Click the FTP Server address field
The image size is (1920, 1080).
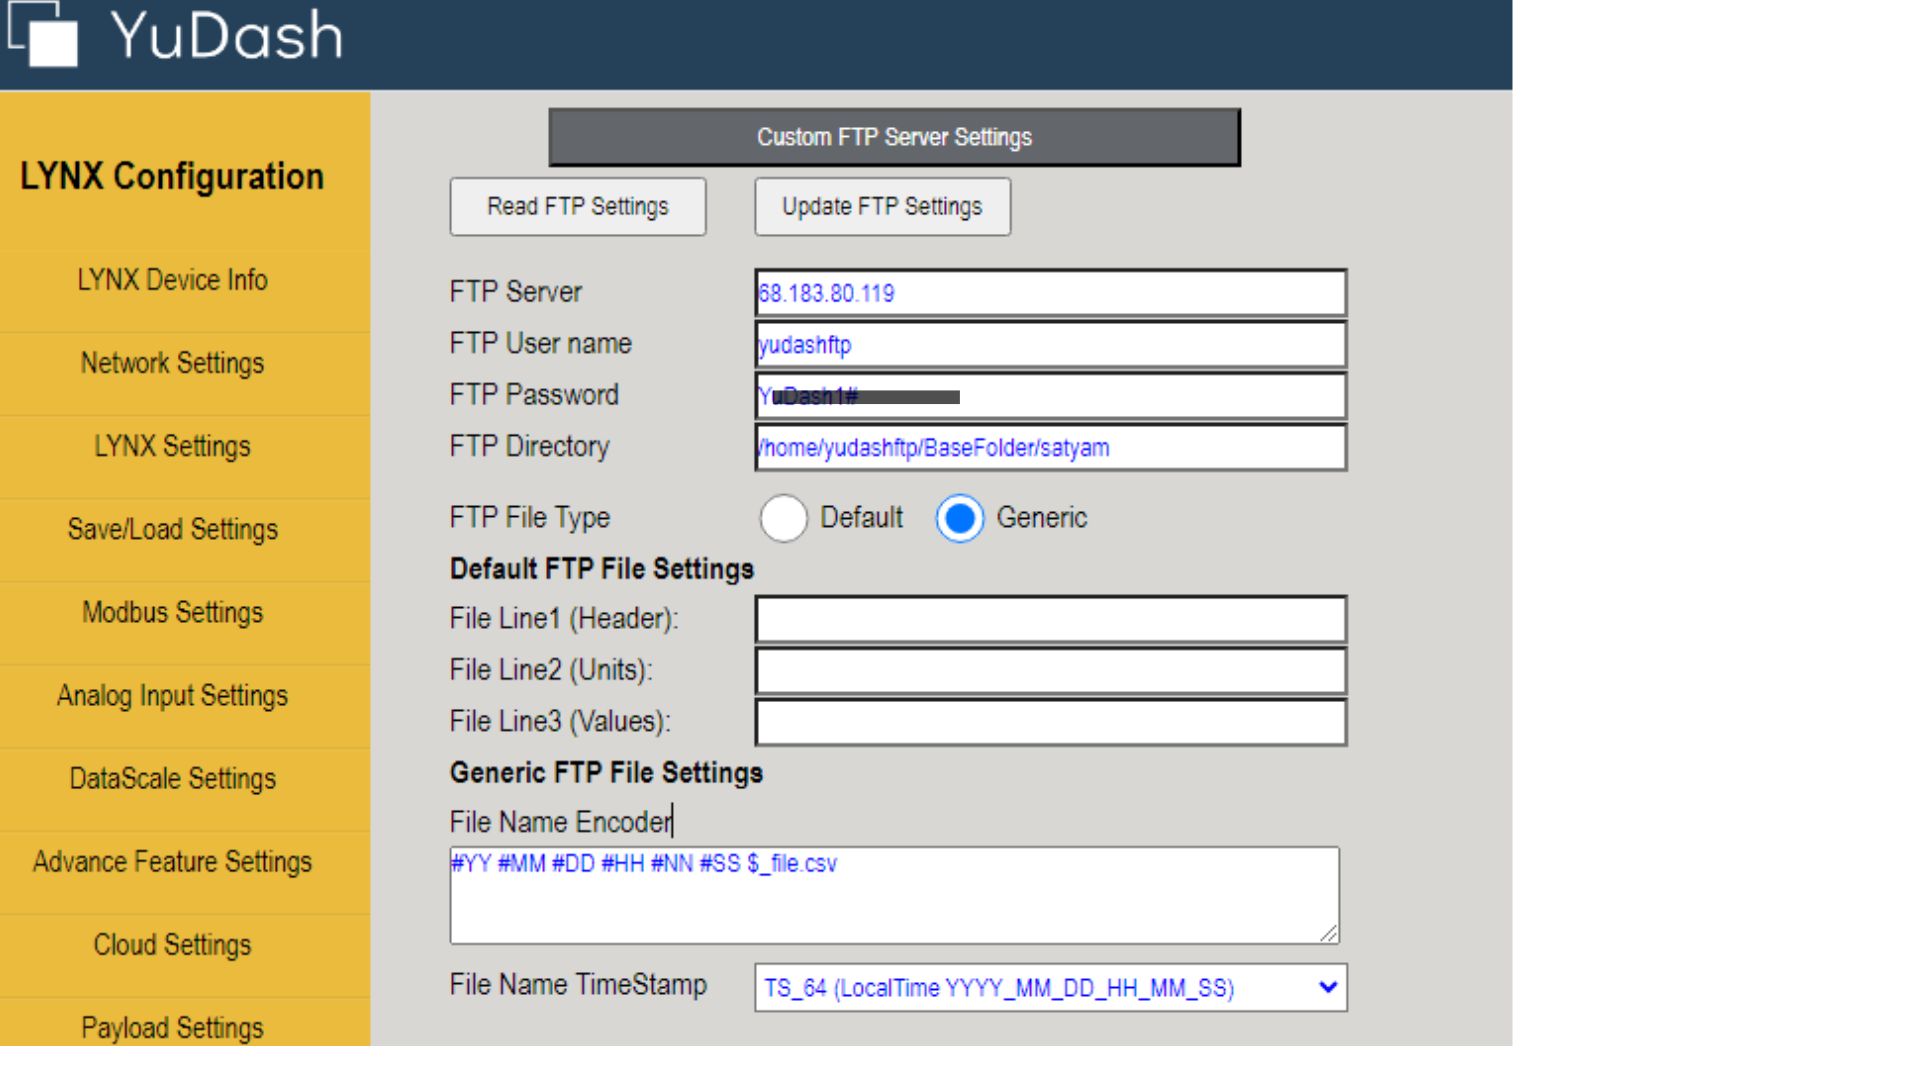[x=1050, y=293]
